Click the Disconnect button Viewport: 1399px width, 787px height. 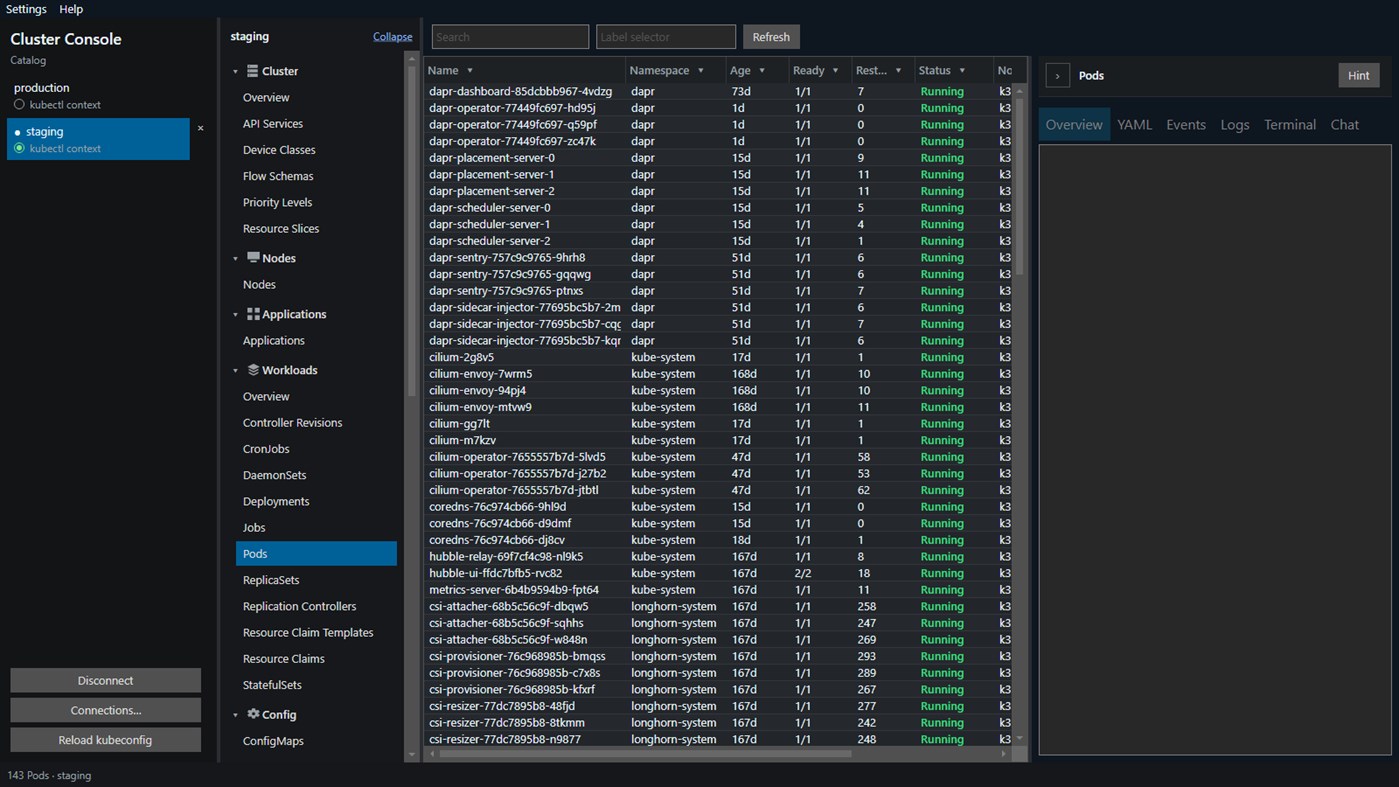[x=105, y=681]
